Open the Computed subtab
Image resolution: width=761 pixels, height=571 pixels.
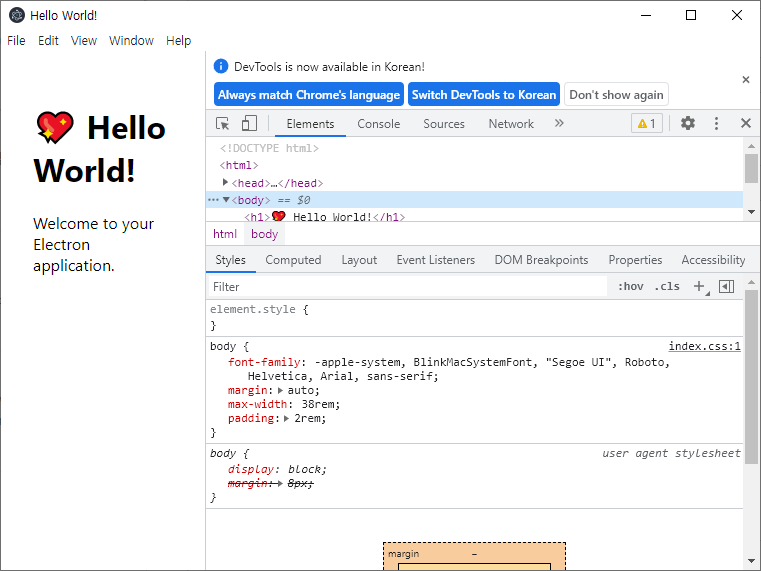(293, 260)
